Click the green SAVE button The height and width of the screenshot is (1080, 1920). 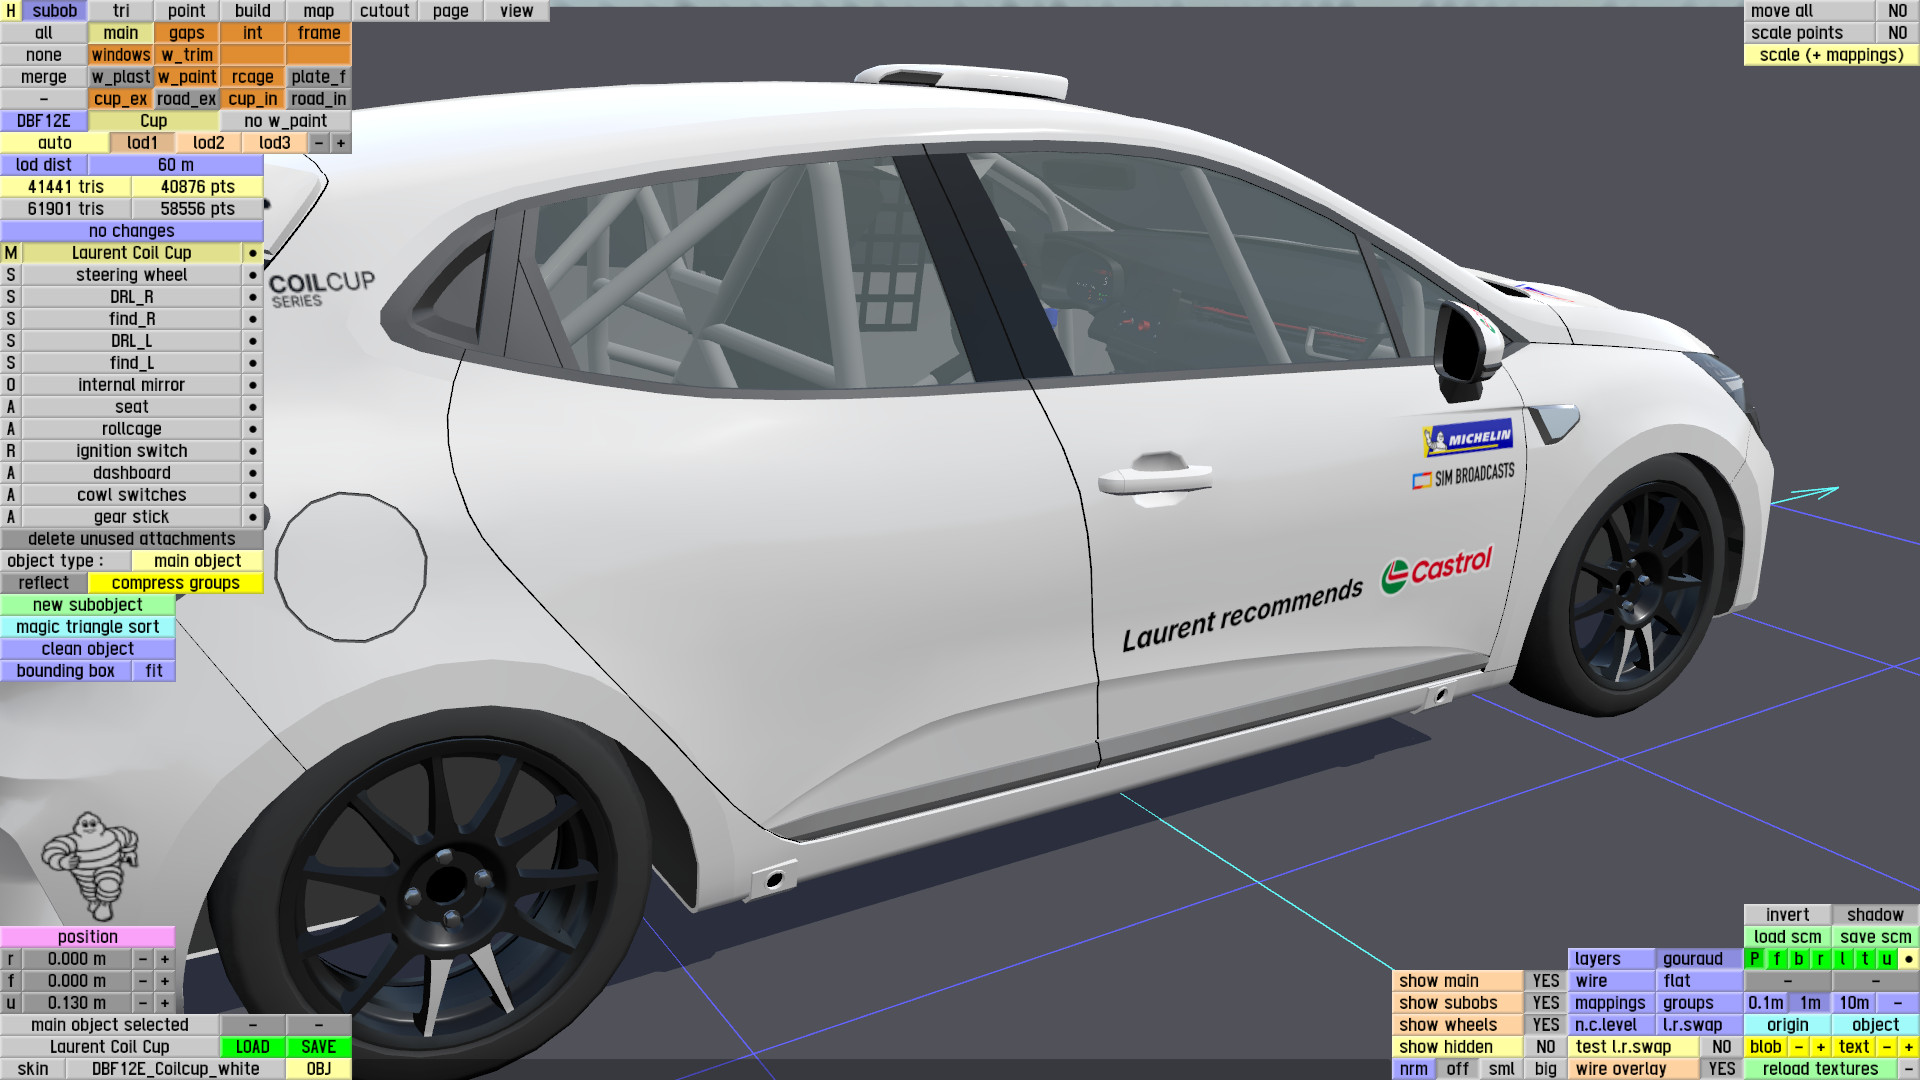[x=318, y=1047]
